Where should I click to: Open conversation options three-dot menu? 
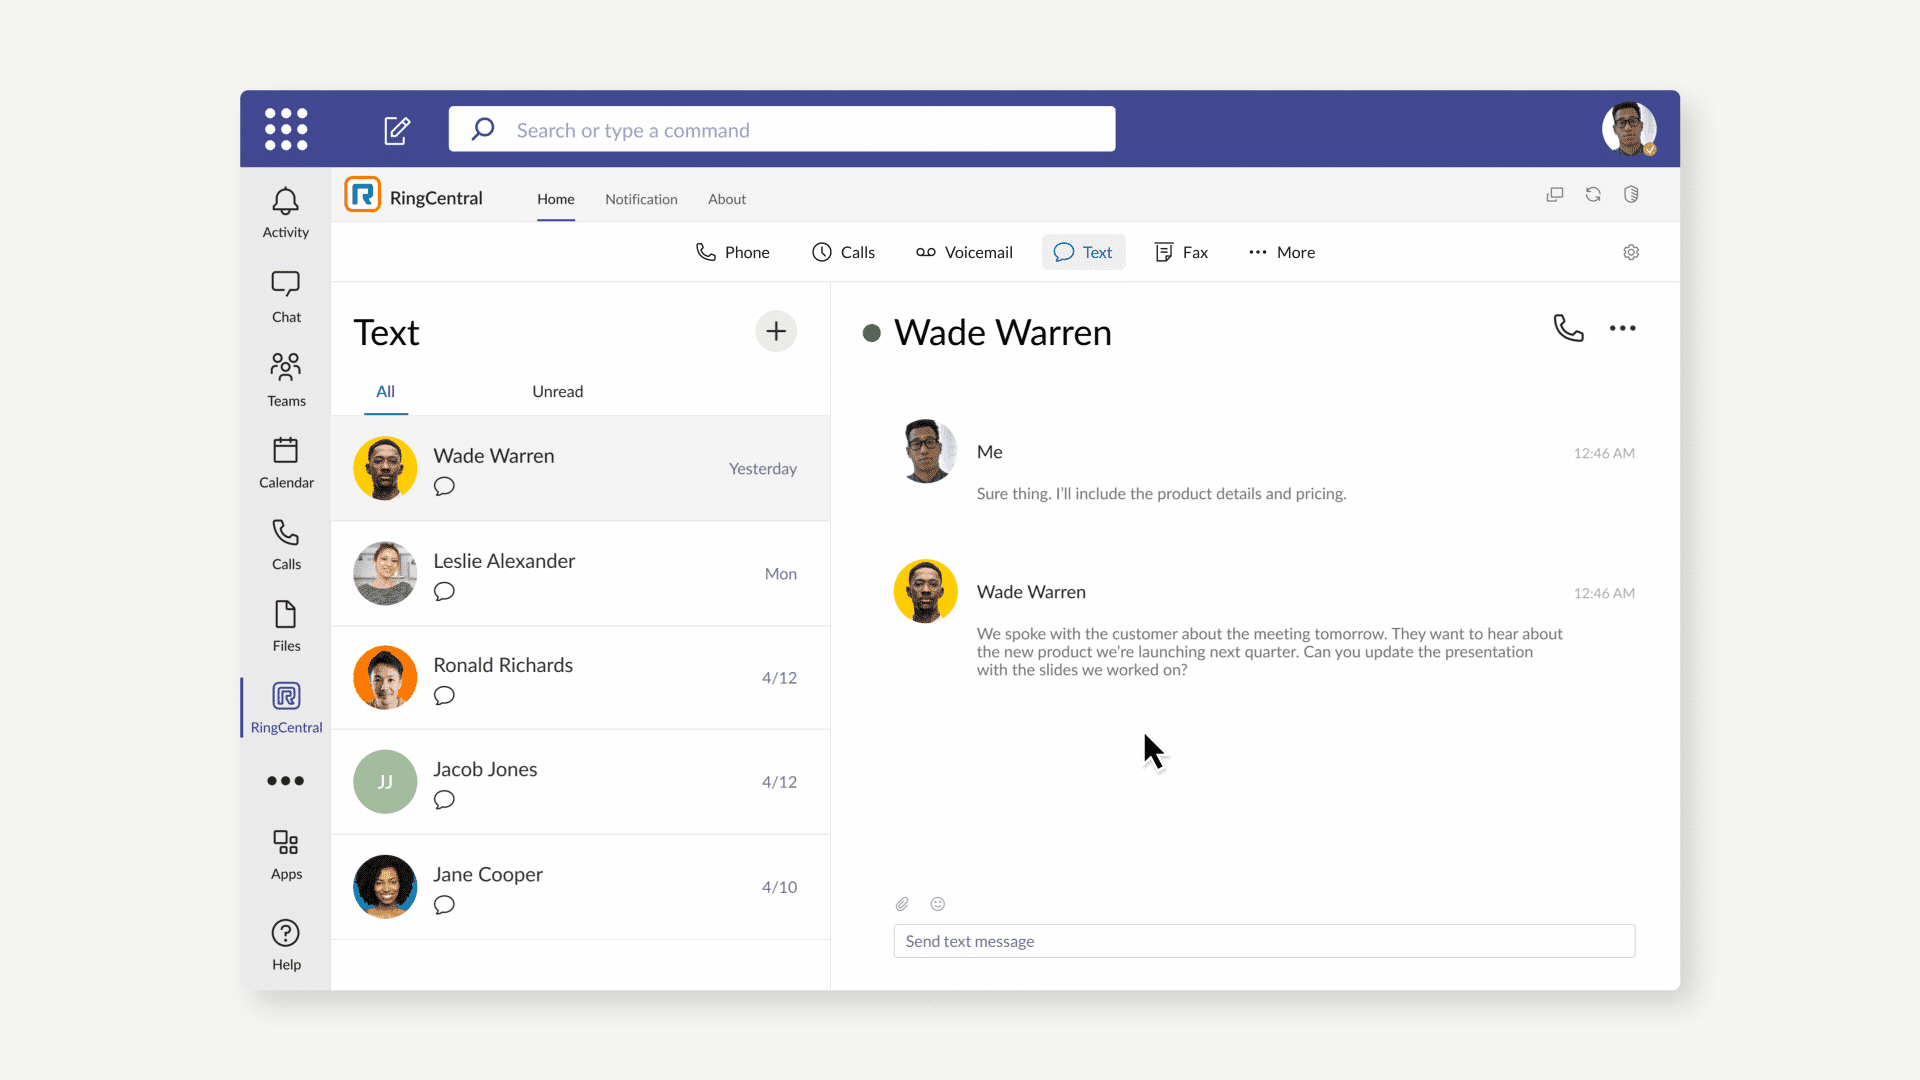pos(1622,328)
